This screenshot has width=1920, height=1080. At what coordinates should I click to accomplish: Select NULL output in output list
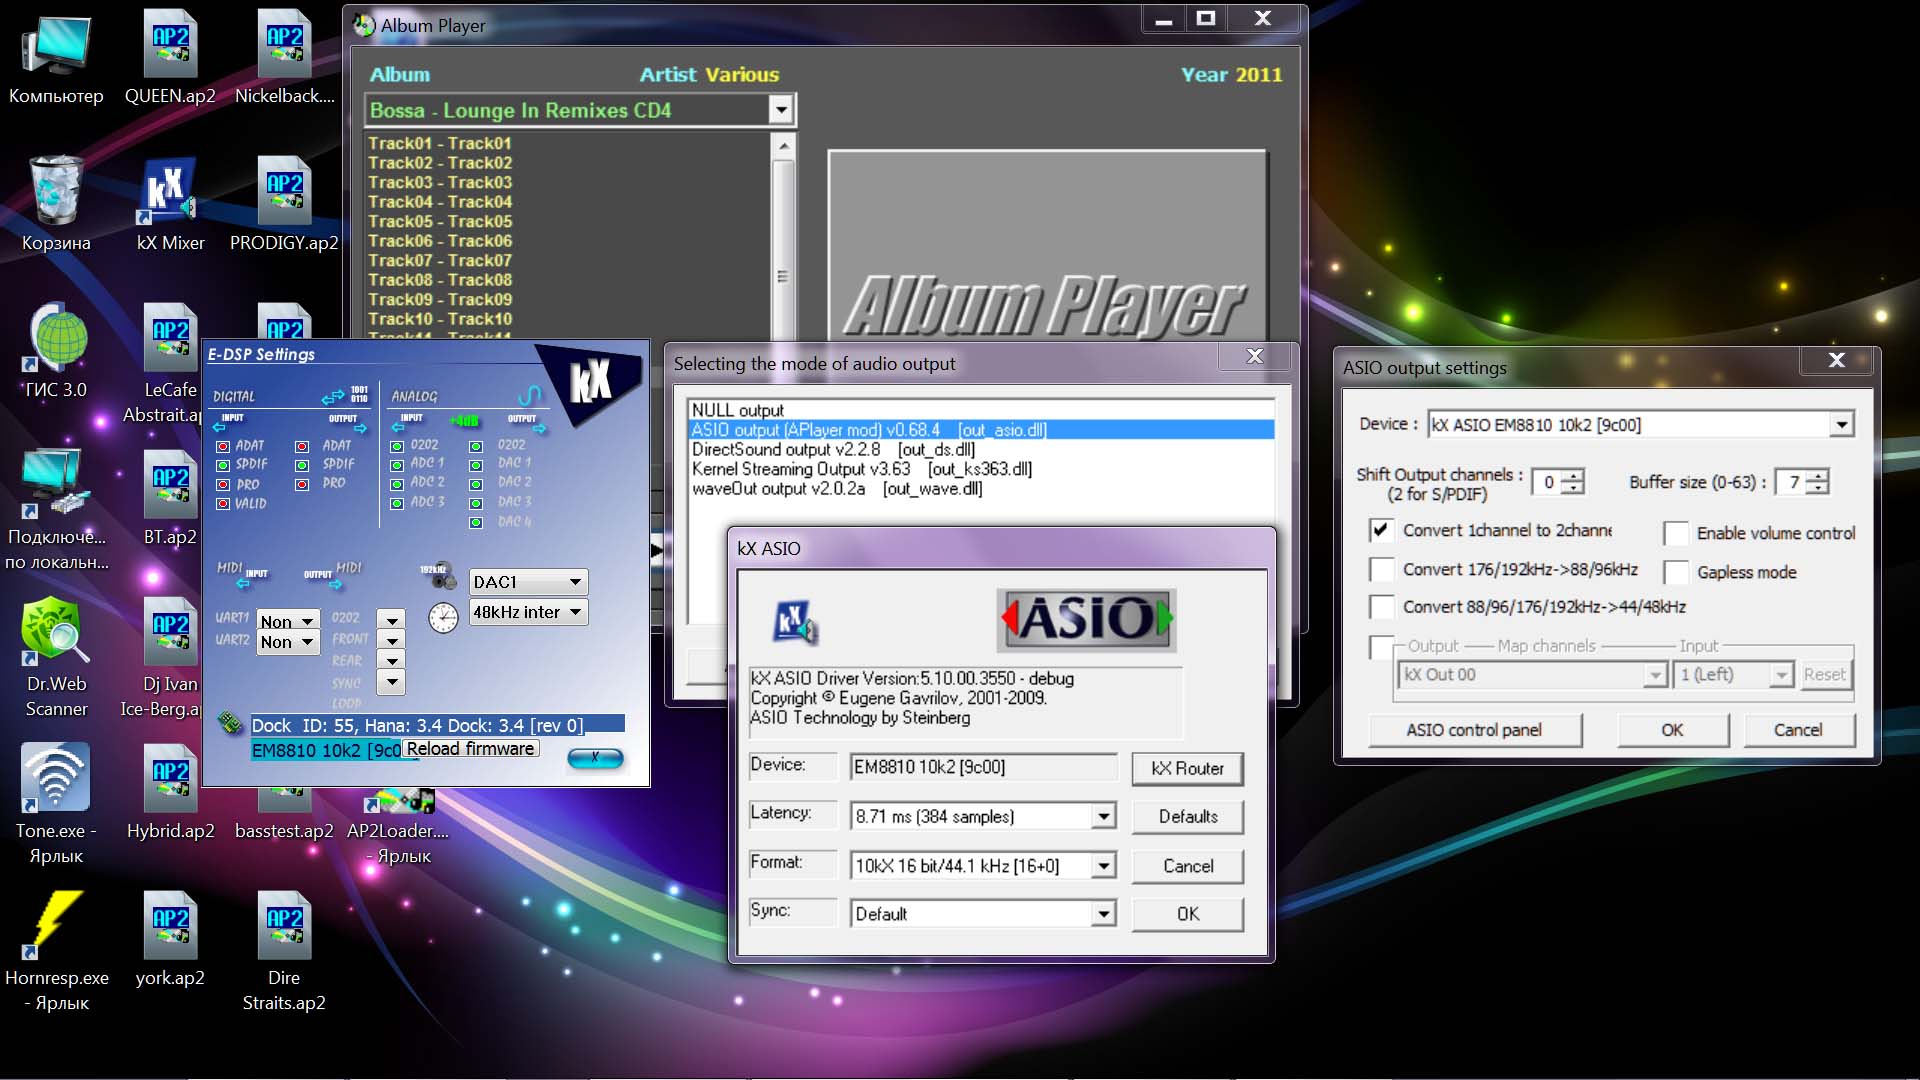click(x=981, y=410)
